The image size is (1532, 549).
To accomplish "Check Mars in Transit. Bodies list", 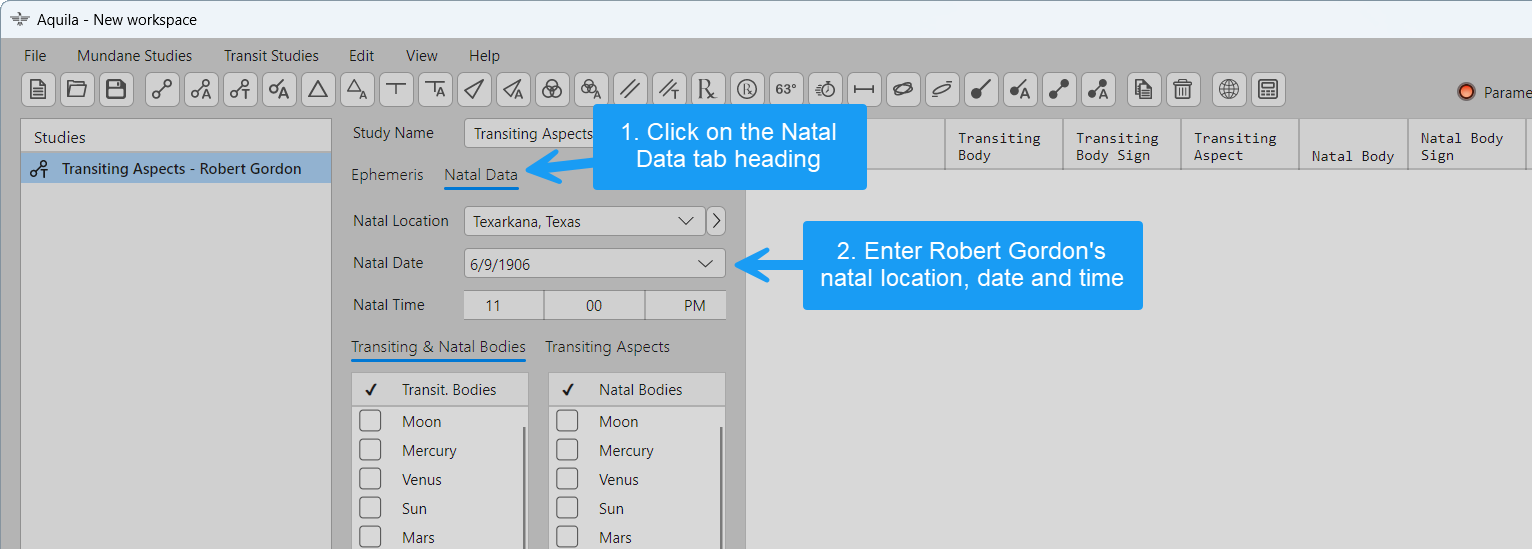I will (x=370, y=537).
